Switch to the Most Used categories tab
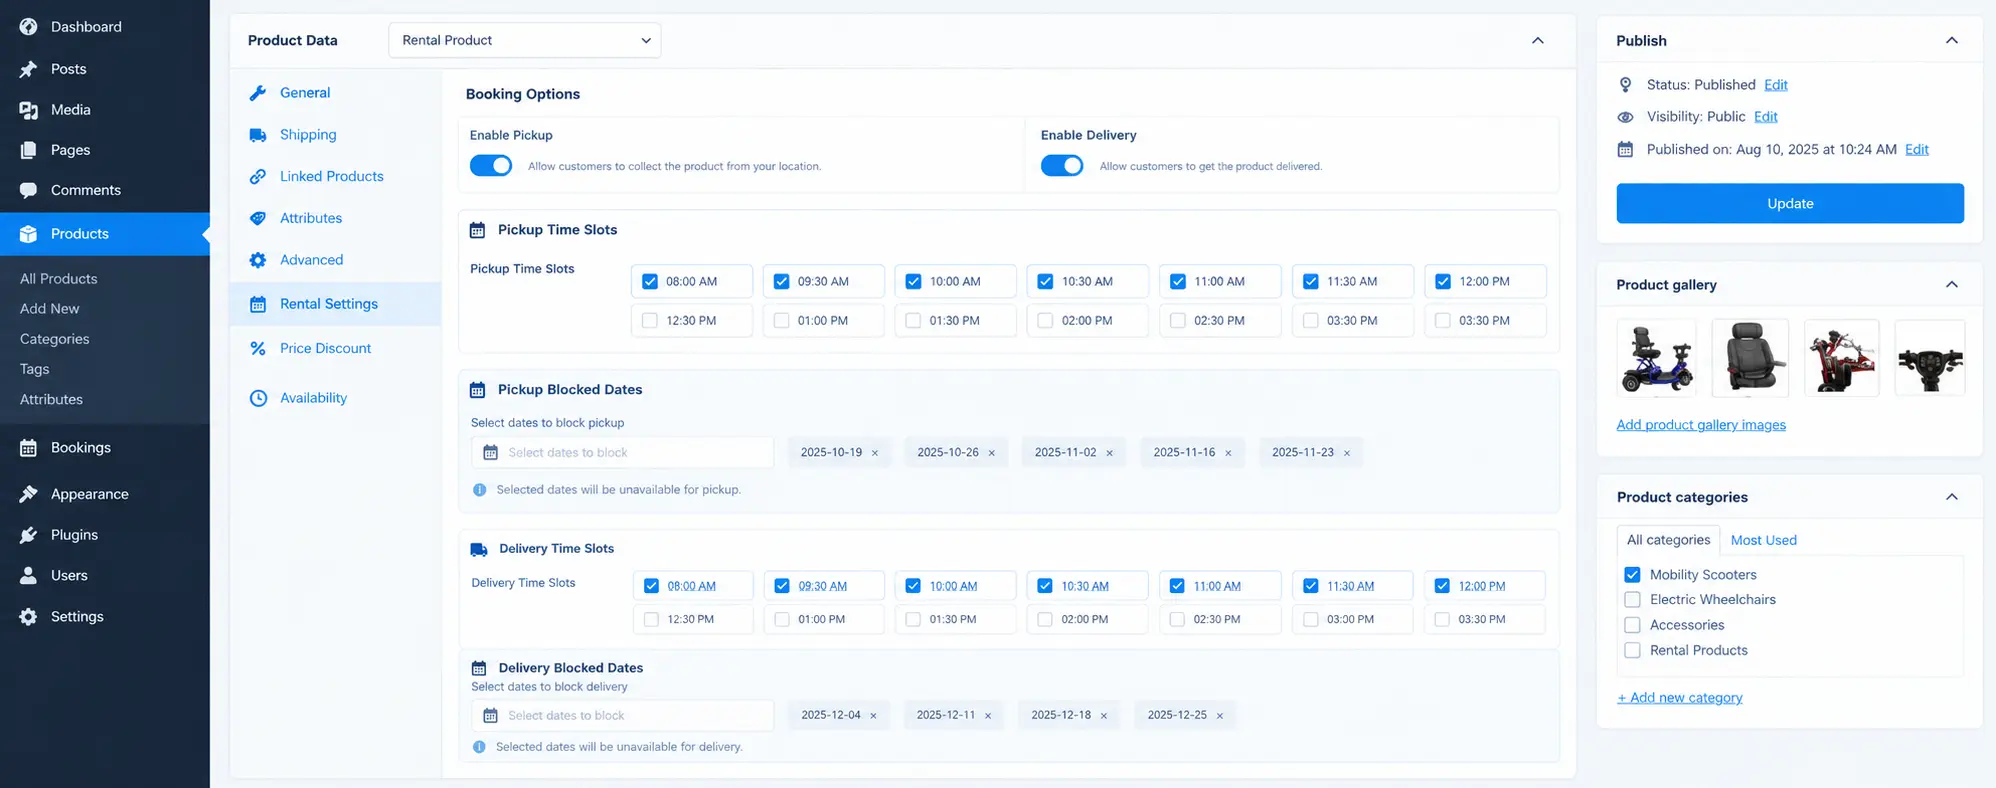This screenshot has height=788, width=1996. pyautogui.click(x=1764, y=540)
